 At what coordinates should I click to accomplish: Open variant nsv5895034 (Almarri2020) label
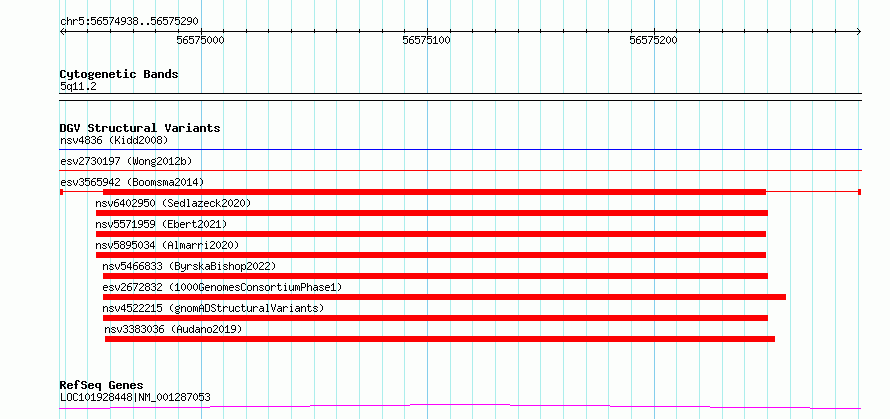coord(167,245)
